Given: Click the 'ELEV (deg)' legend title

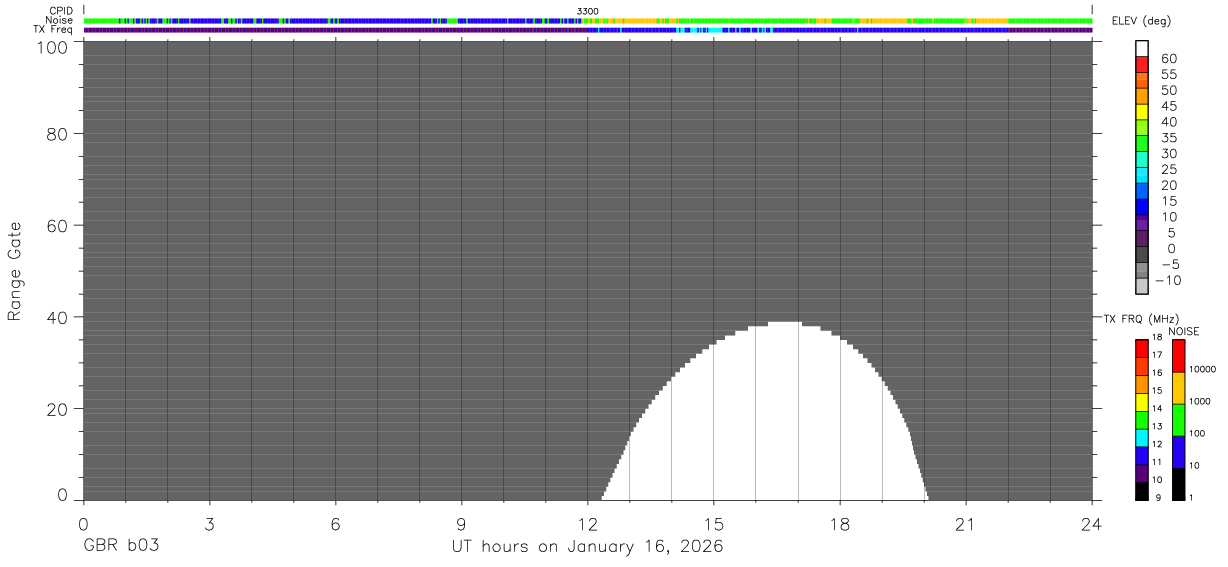Looking at the screenshot, I should [1141, 21].
